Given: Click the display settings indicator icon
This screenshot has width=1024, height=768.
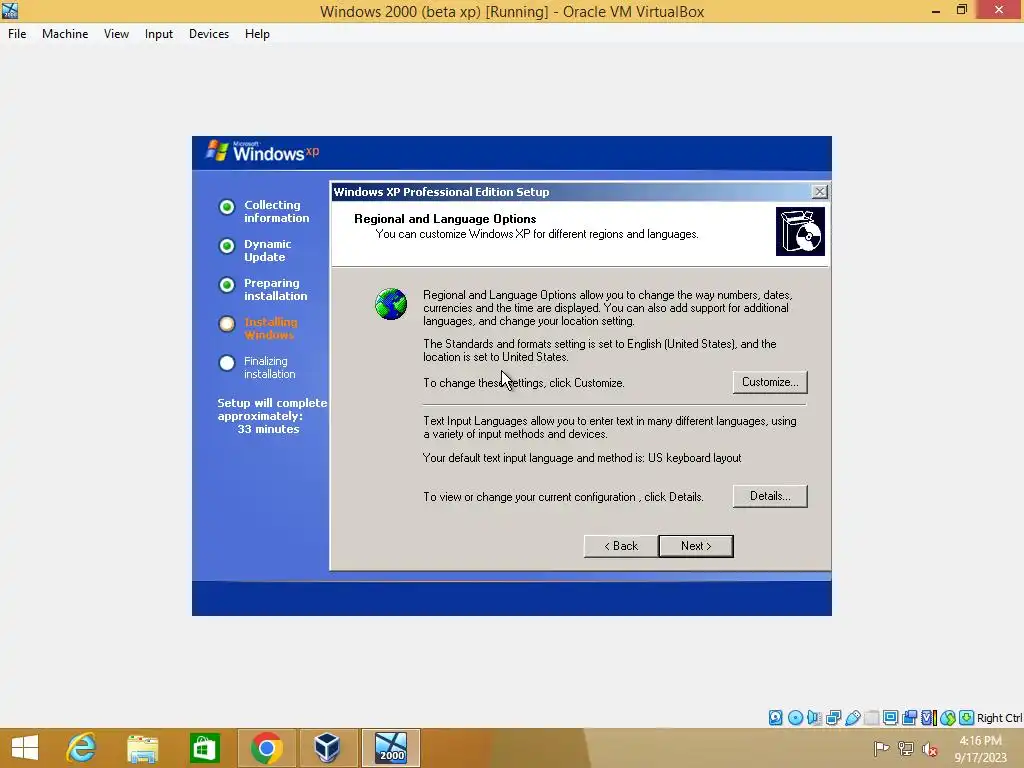Looking at the screenshot, I should (x=890, y=718).
